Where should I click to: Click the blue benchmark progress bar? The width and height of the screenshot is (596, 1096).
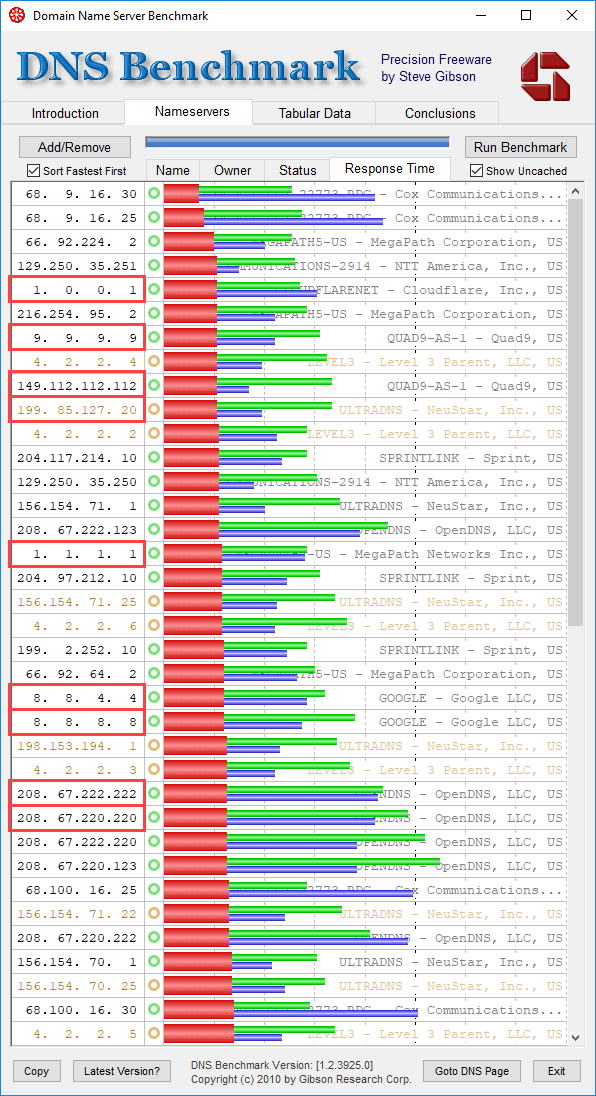click(x=297, y=142)
